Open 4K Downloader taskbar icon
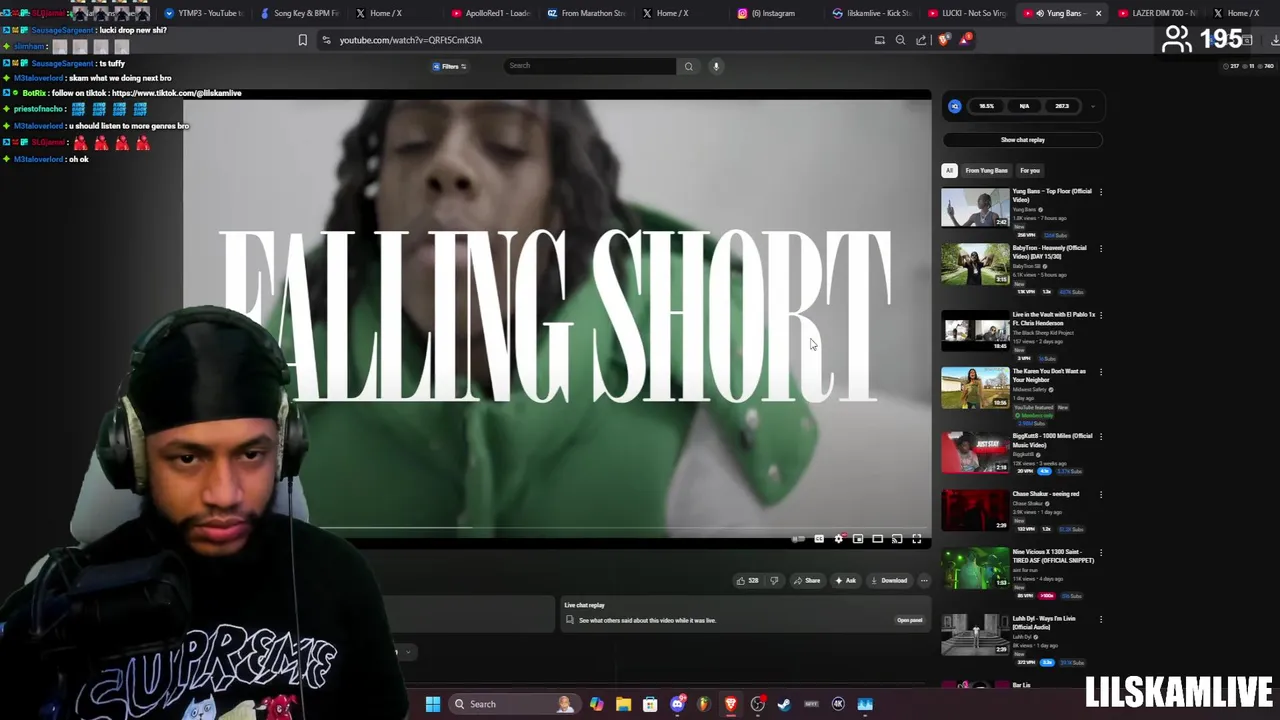The width and height of the screenshot is (1280, 720). pyautogui.click(x=838, y=704)
